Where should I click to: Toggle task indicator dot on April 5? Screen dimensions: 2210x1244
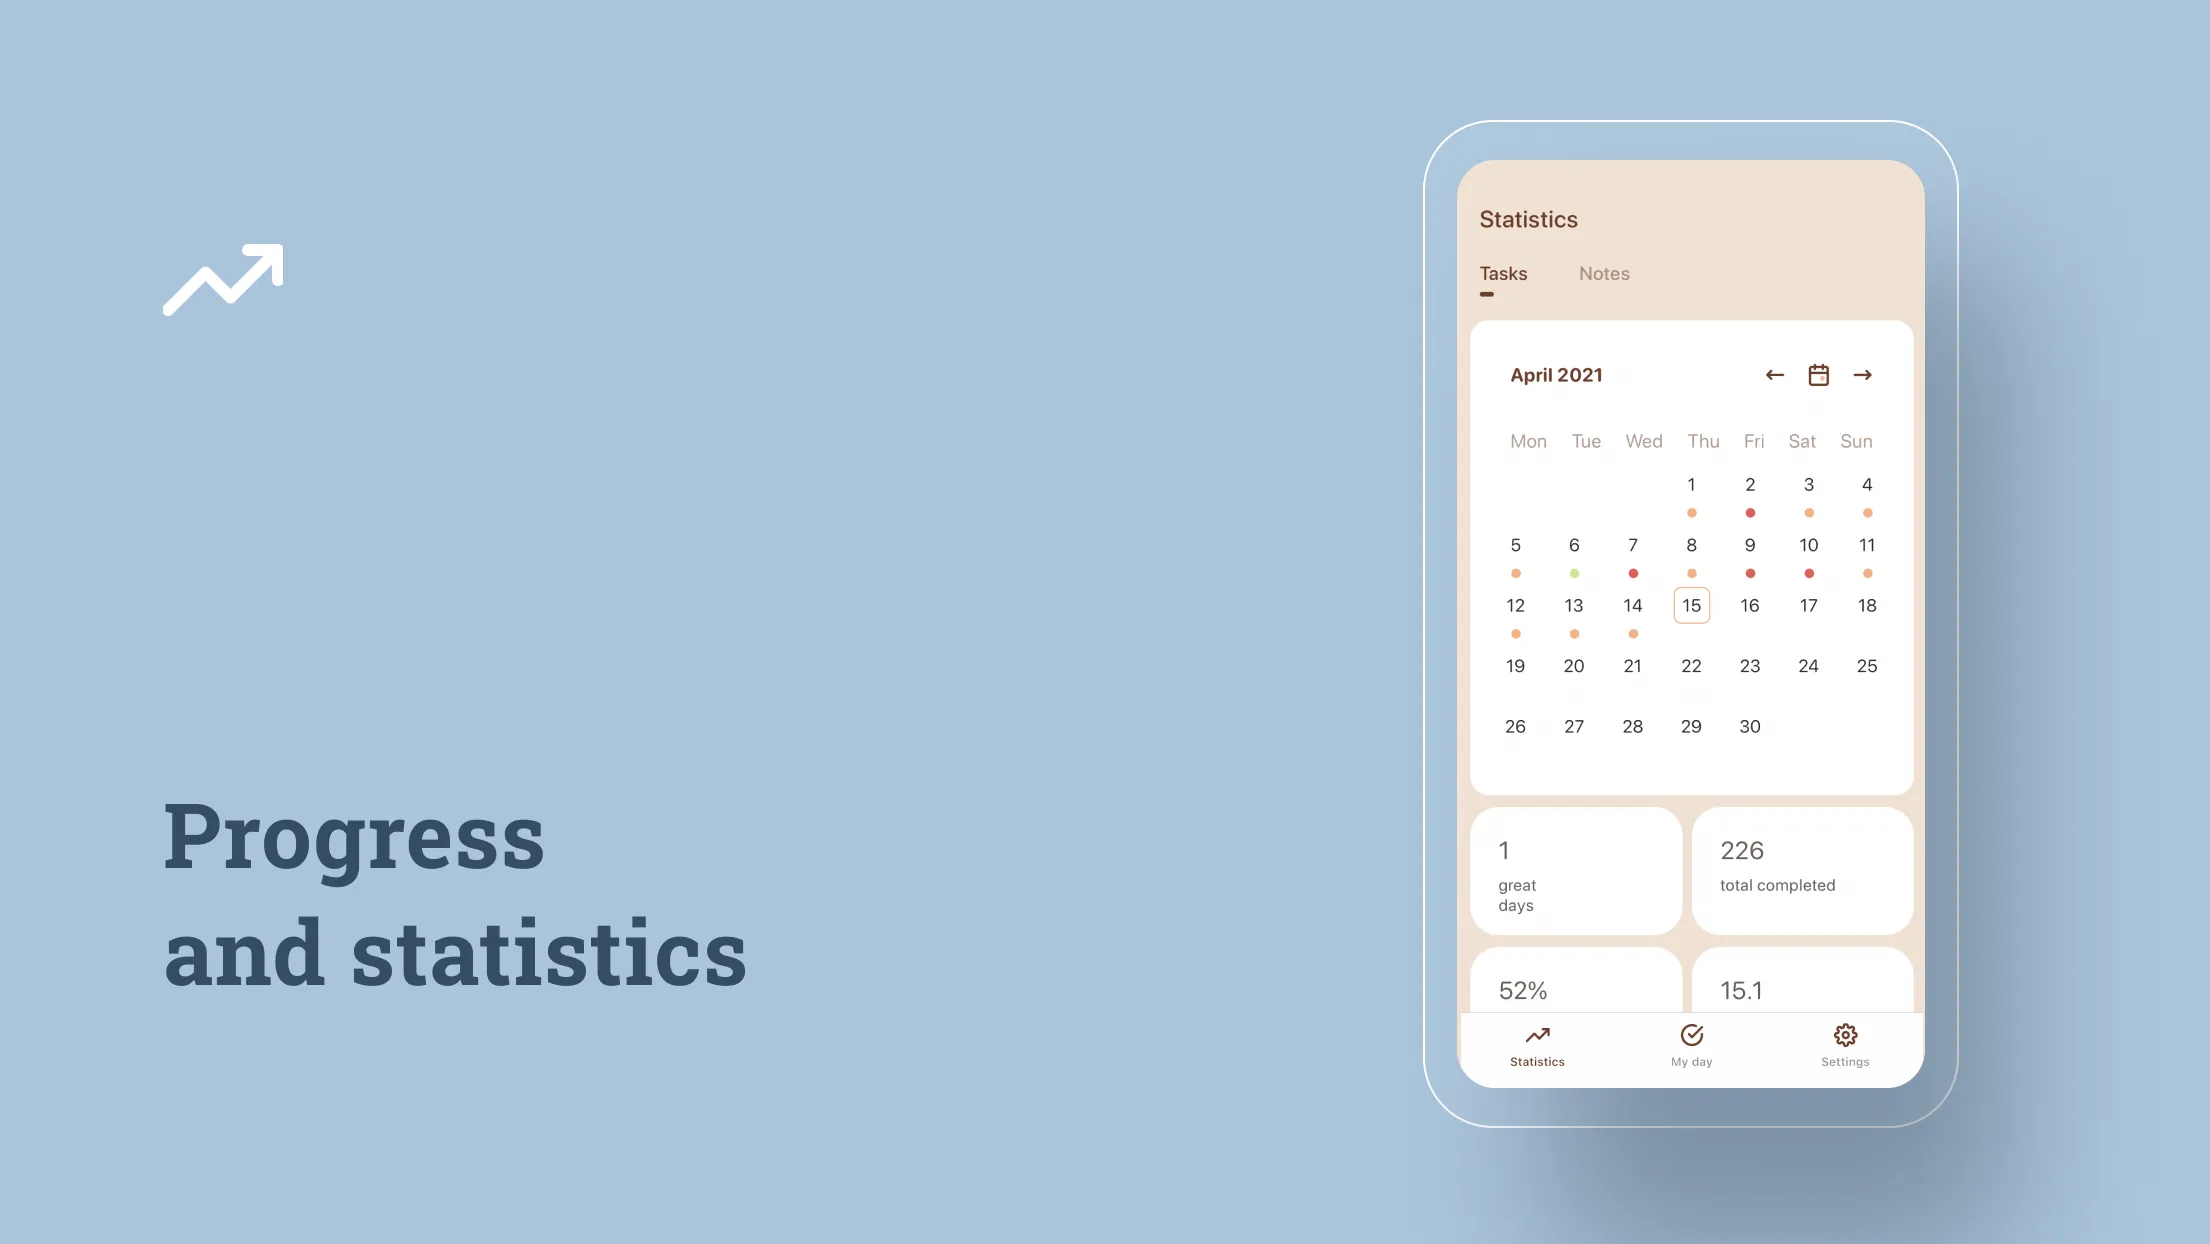click(x=1516, y=573)
